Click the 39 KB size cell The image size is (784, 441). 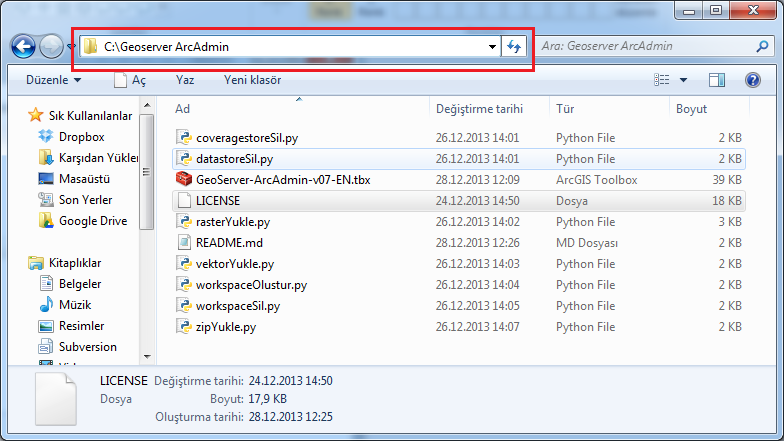click(727, 180)
